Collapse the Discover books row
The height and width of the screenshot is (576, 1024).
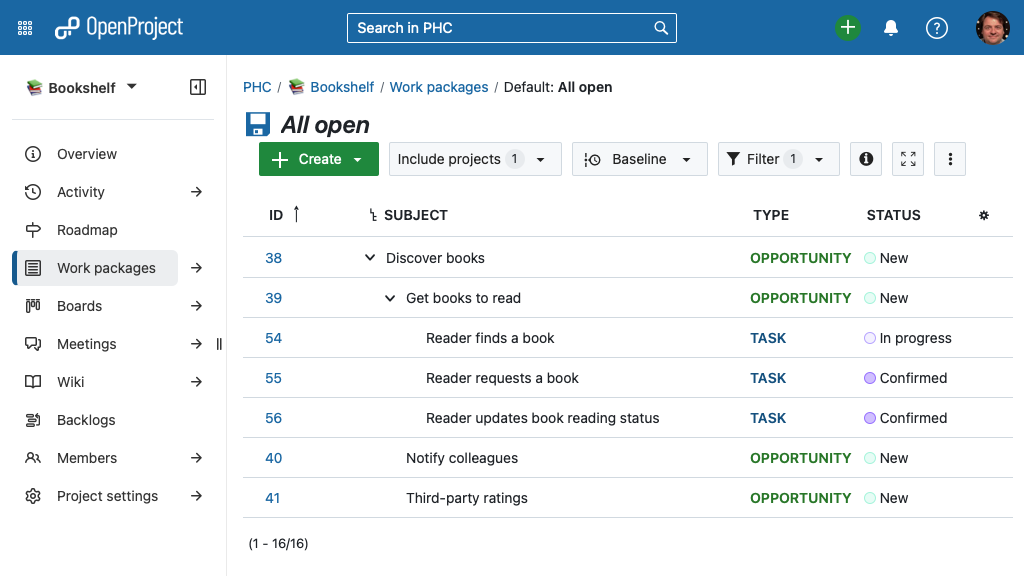[x=370, y=257]
